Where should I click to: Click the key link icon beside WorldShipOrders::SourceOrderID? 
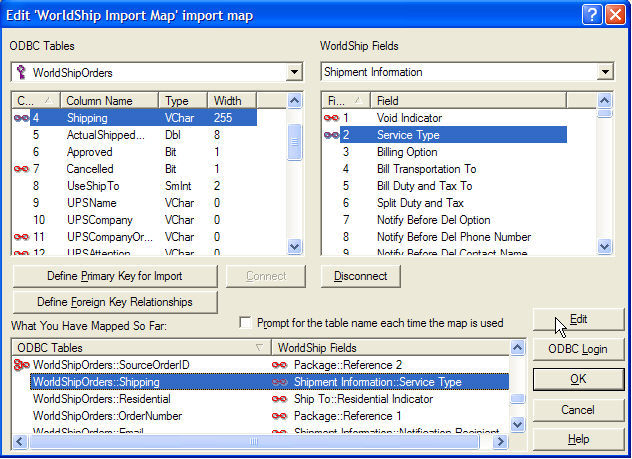[21, 365]
